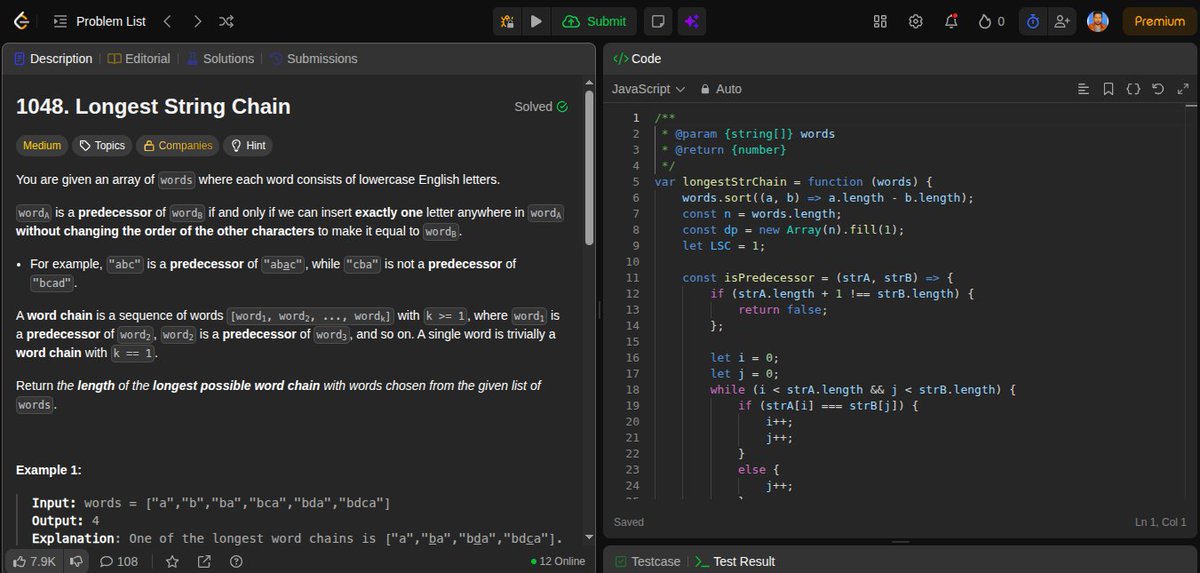Open the notifications bell
This screenshot has width=1200, height=573.
[951, 21]
